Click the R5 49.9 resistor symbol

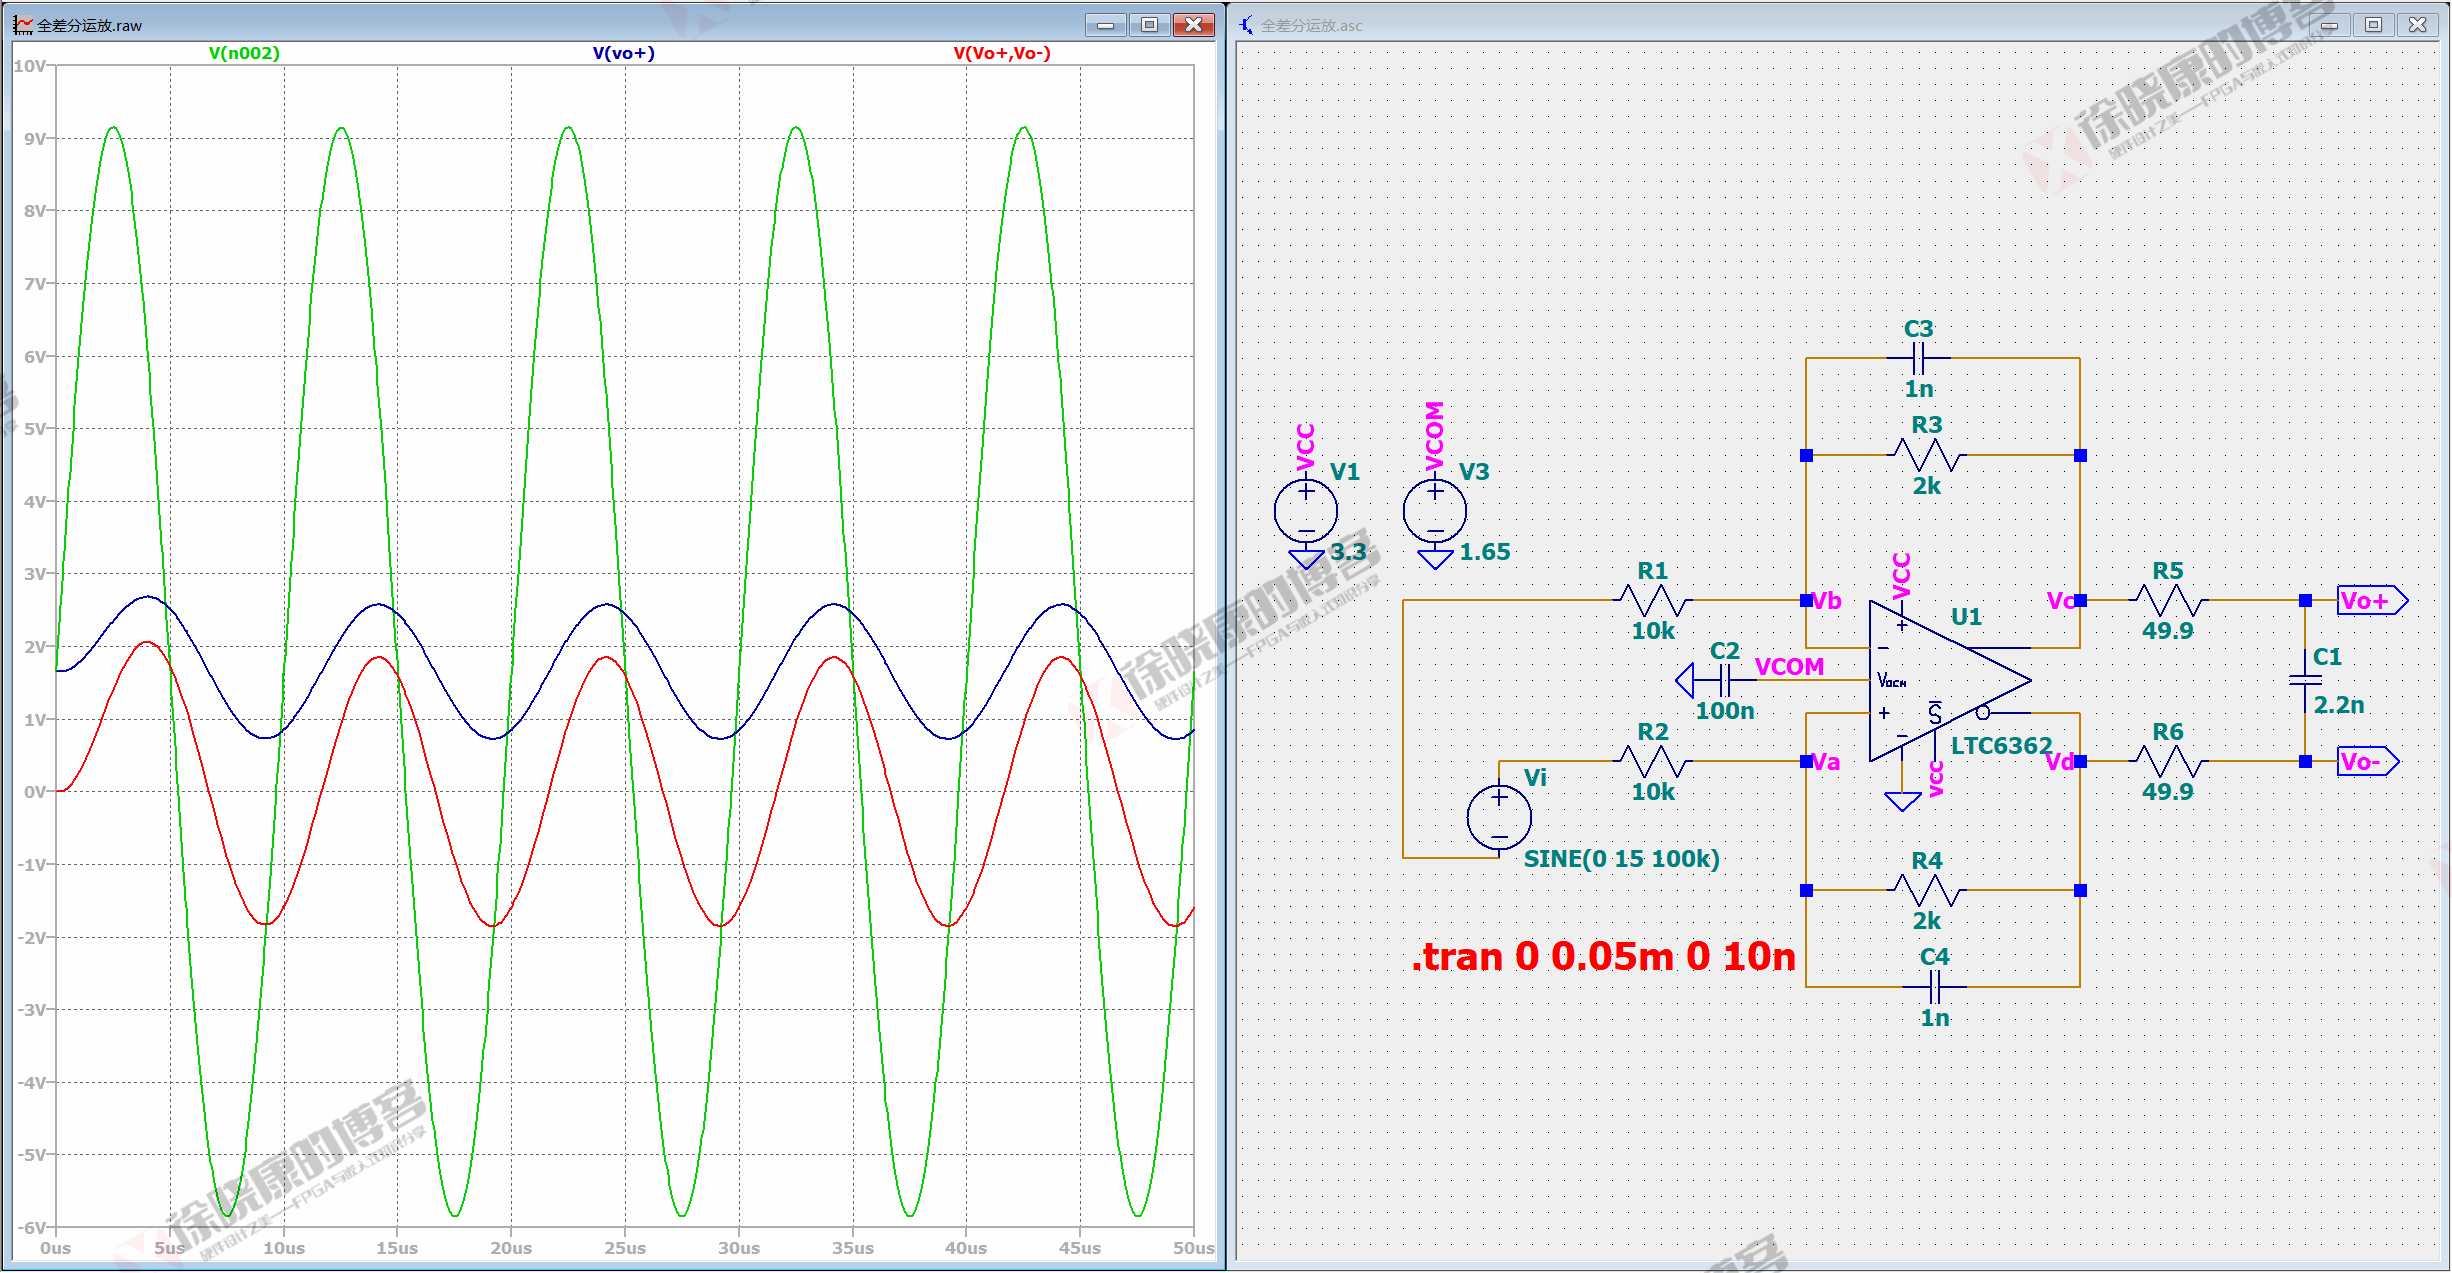click(2167, 600)
